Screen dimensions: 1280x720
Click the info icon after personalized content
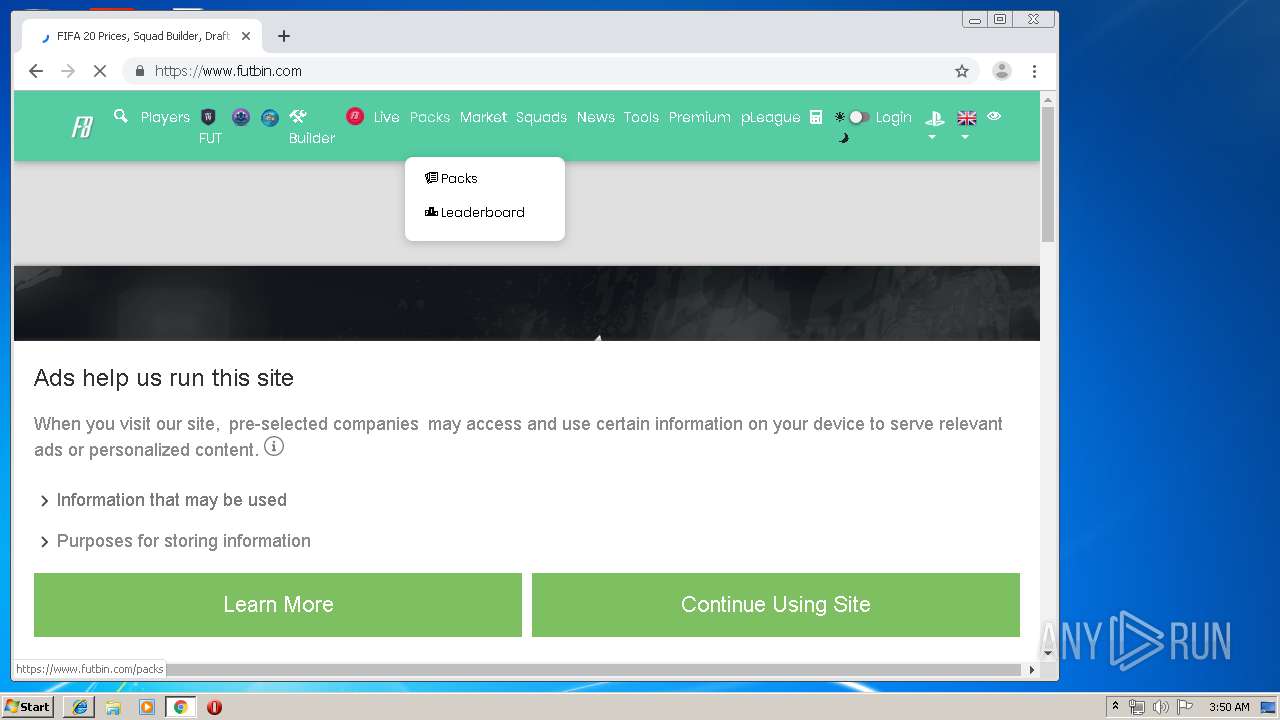274,446
